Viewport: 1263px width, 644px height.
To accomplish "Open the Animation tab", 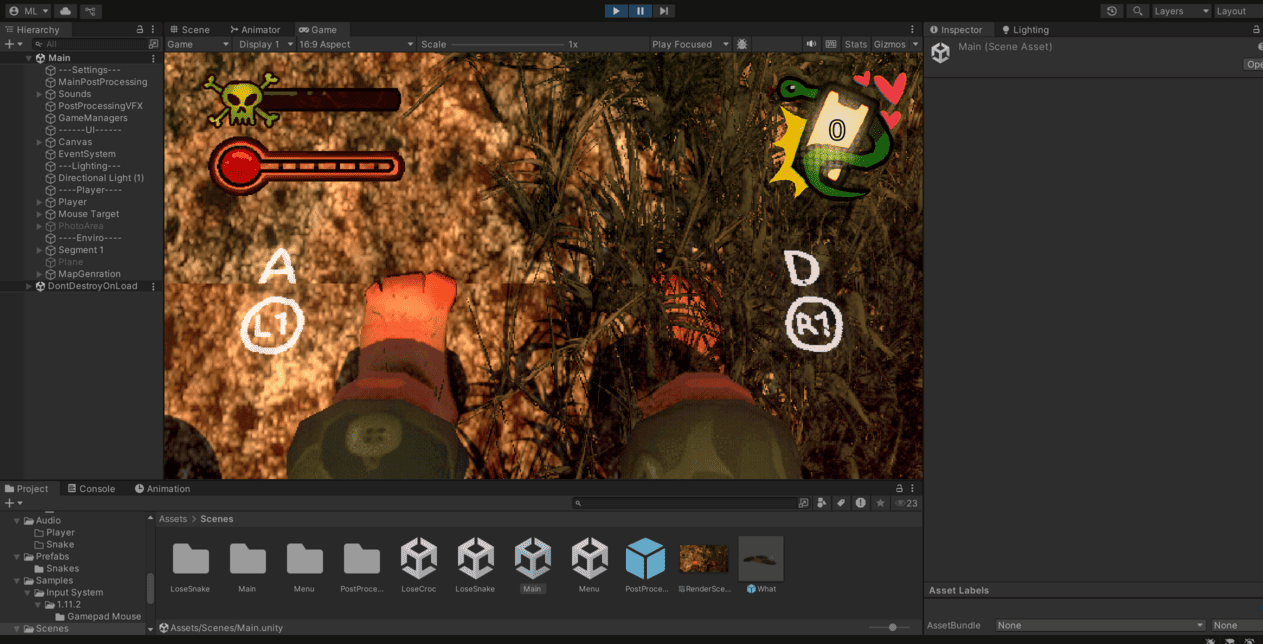I will [x=162, y=489].
